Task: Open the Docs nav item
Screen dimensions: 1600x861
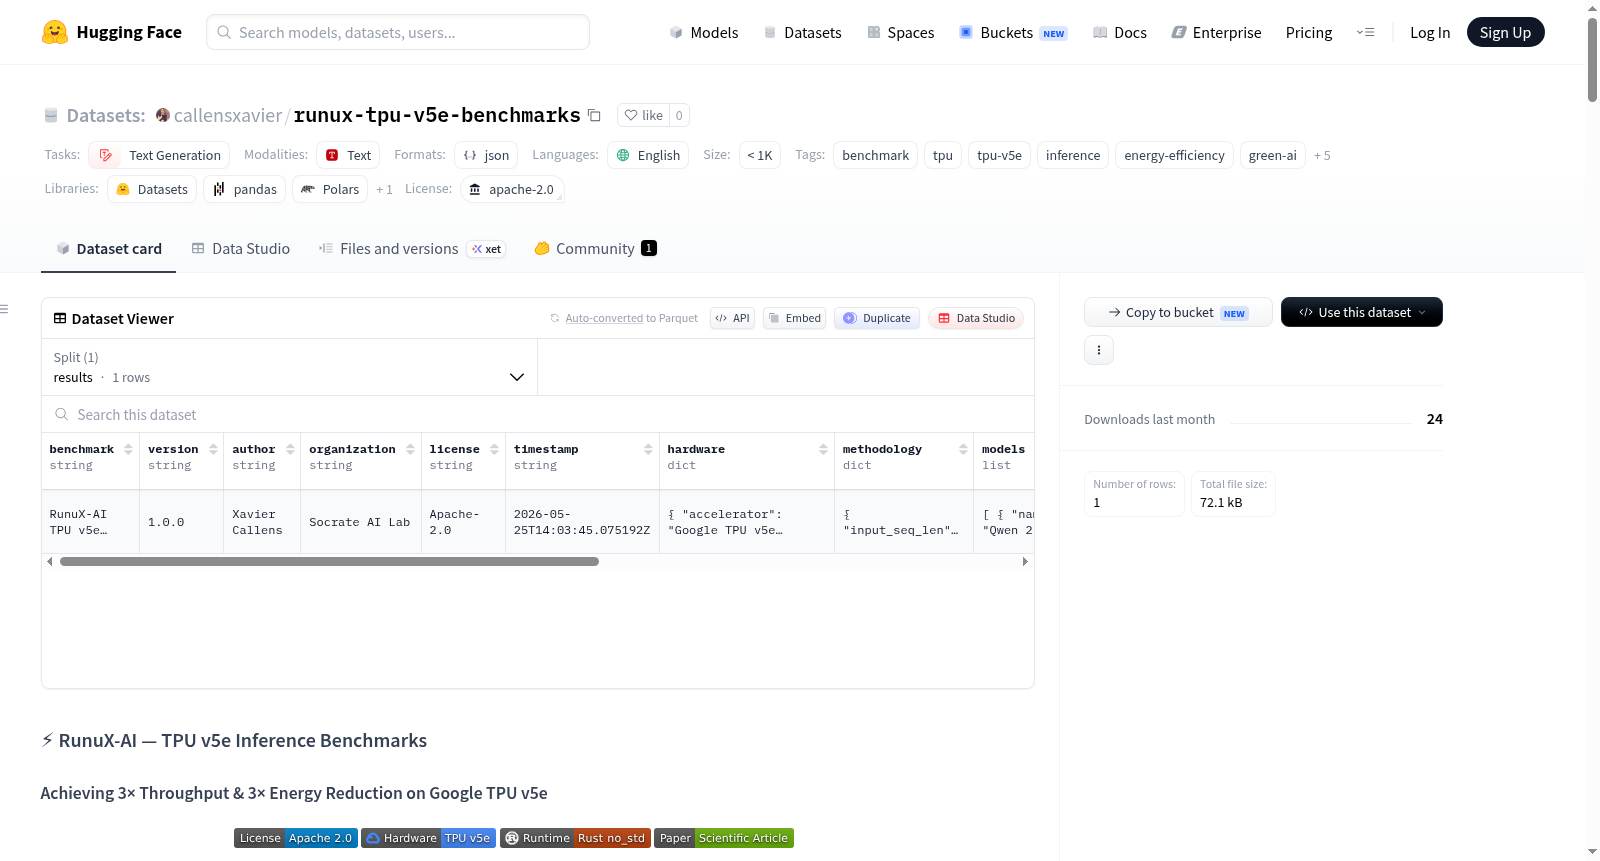Action: 1120,32
